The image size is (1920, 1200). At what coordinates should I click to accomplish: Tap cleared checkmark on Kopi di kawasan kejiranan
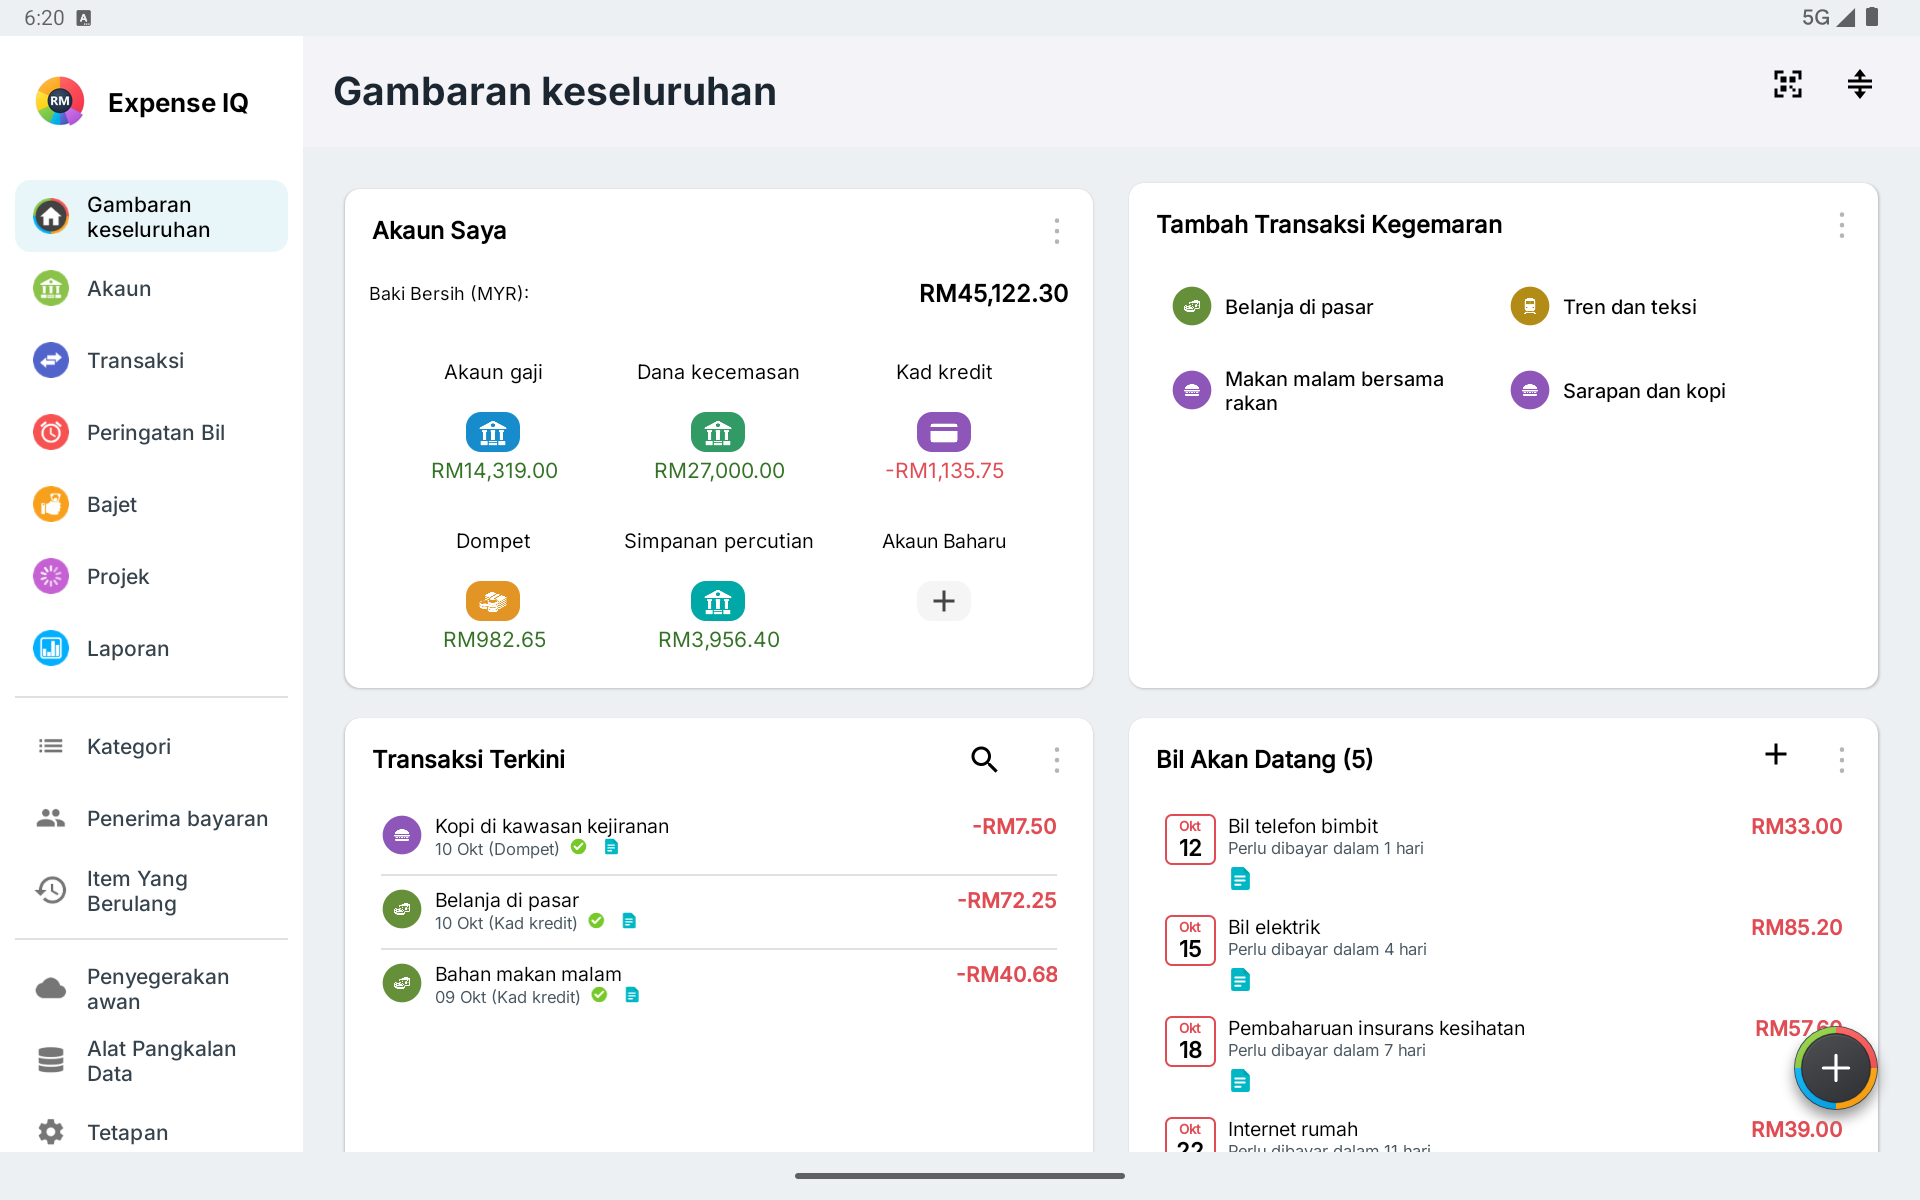(x=578, y=847)
